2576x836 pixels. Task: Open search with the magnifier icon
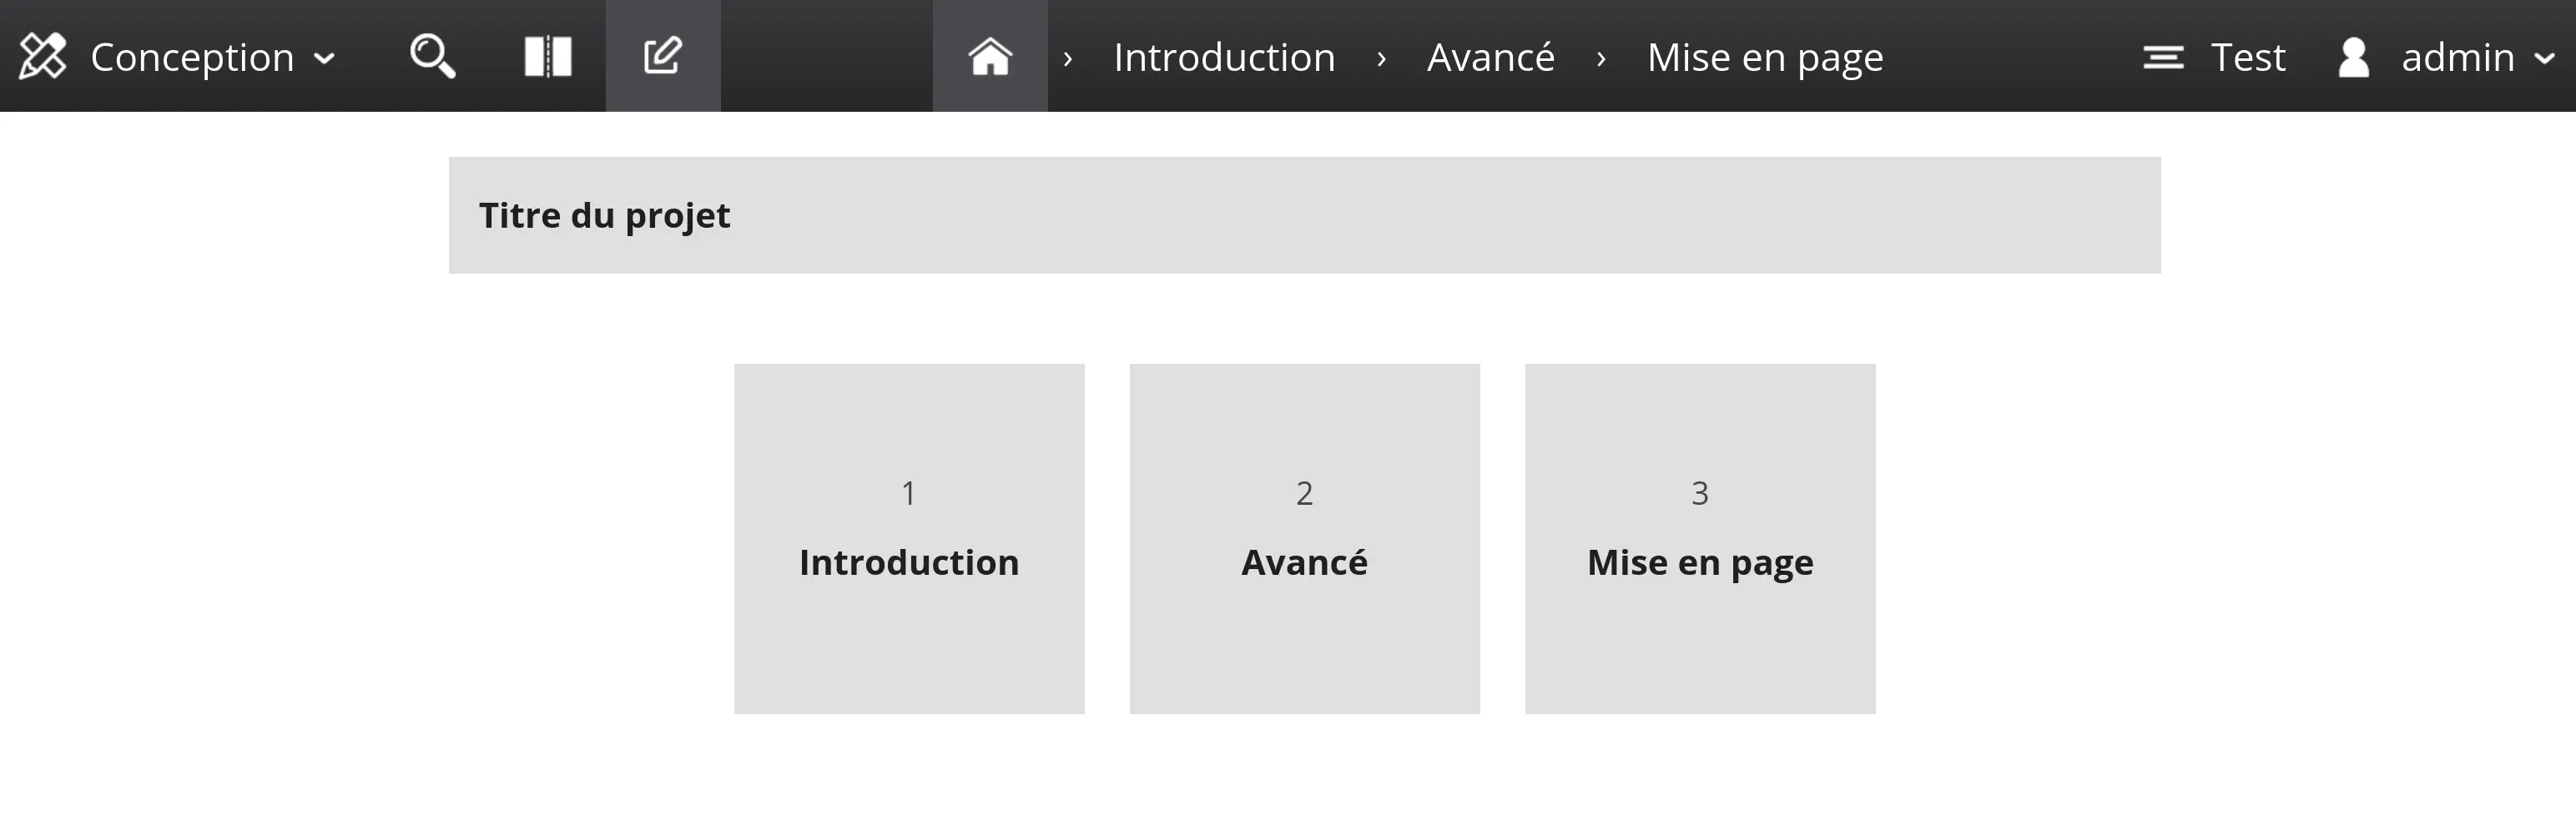432,56
